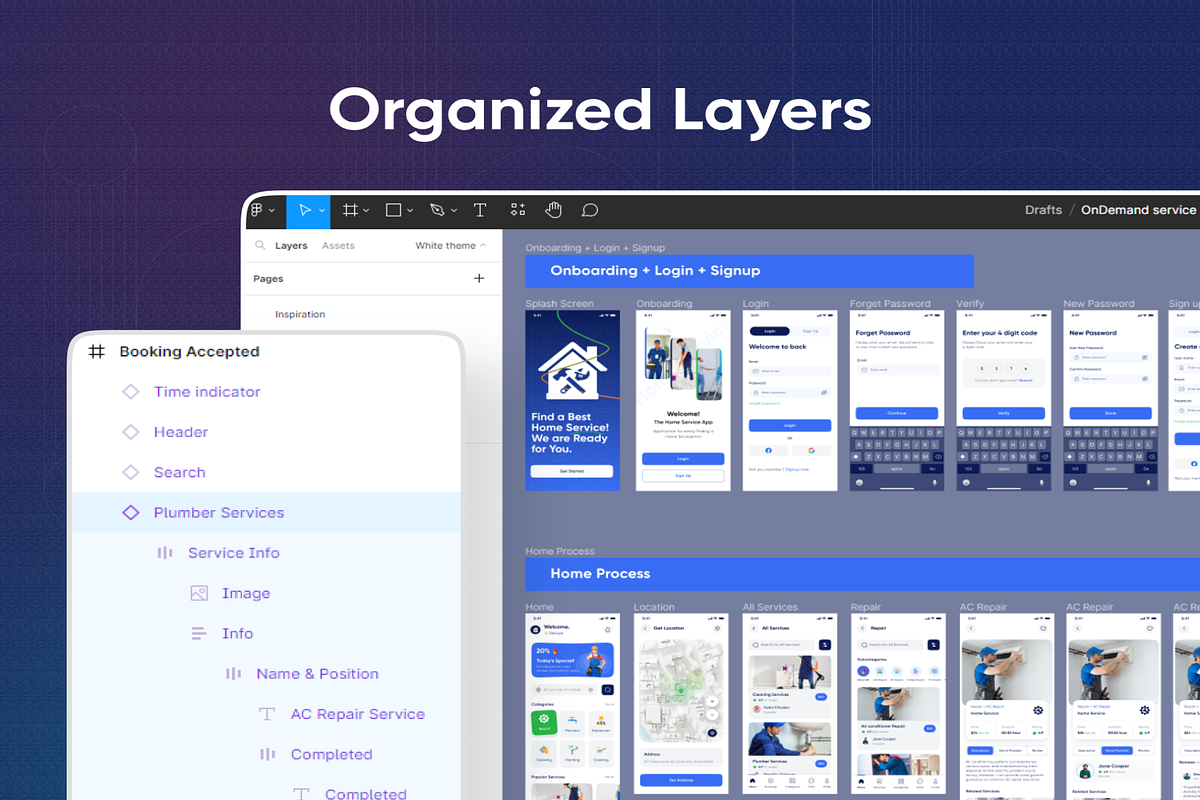
Task: Select the Header layer
Action: (x=181, y=432)
